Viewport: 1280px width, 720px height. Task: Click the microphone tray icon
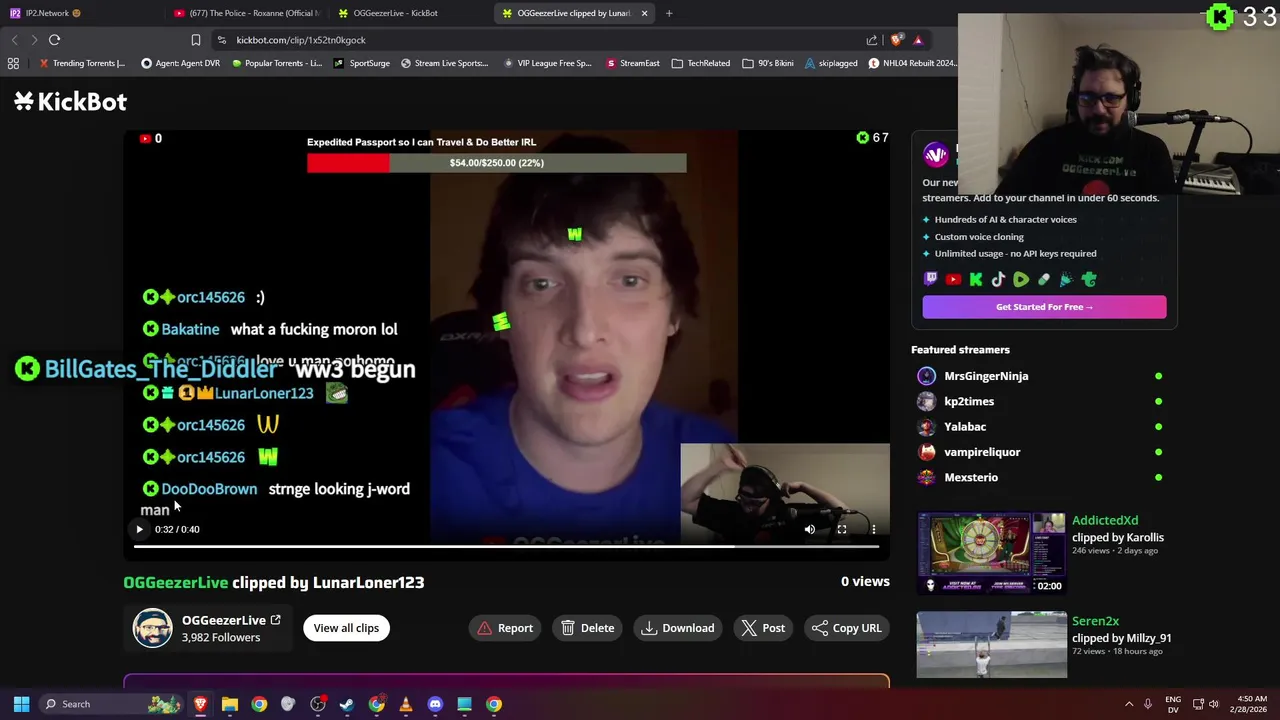1147,704
